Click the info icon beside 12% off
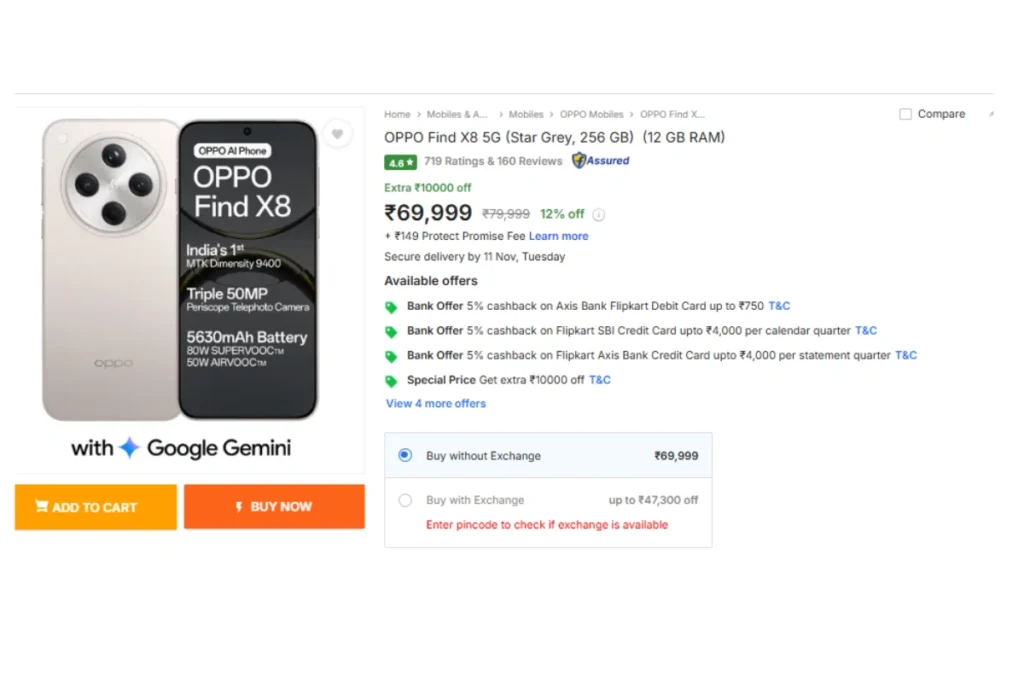Image resolution: width=1024 pixels, height=683 pixels. point(599,214)
